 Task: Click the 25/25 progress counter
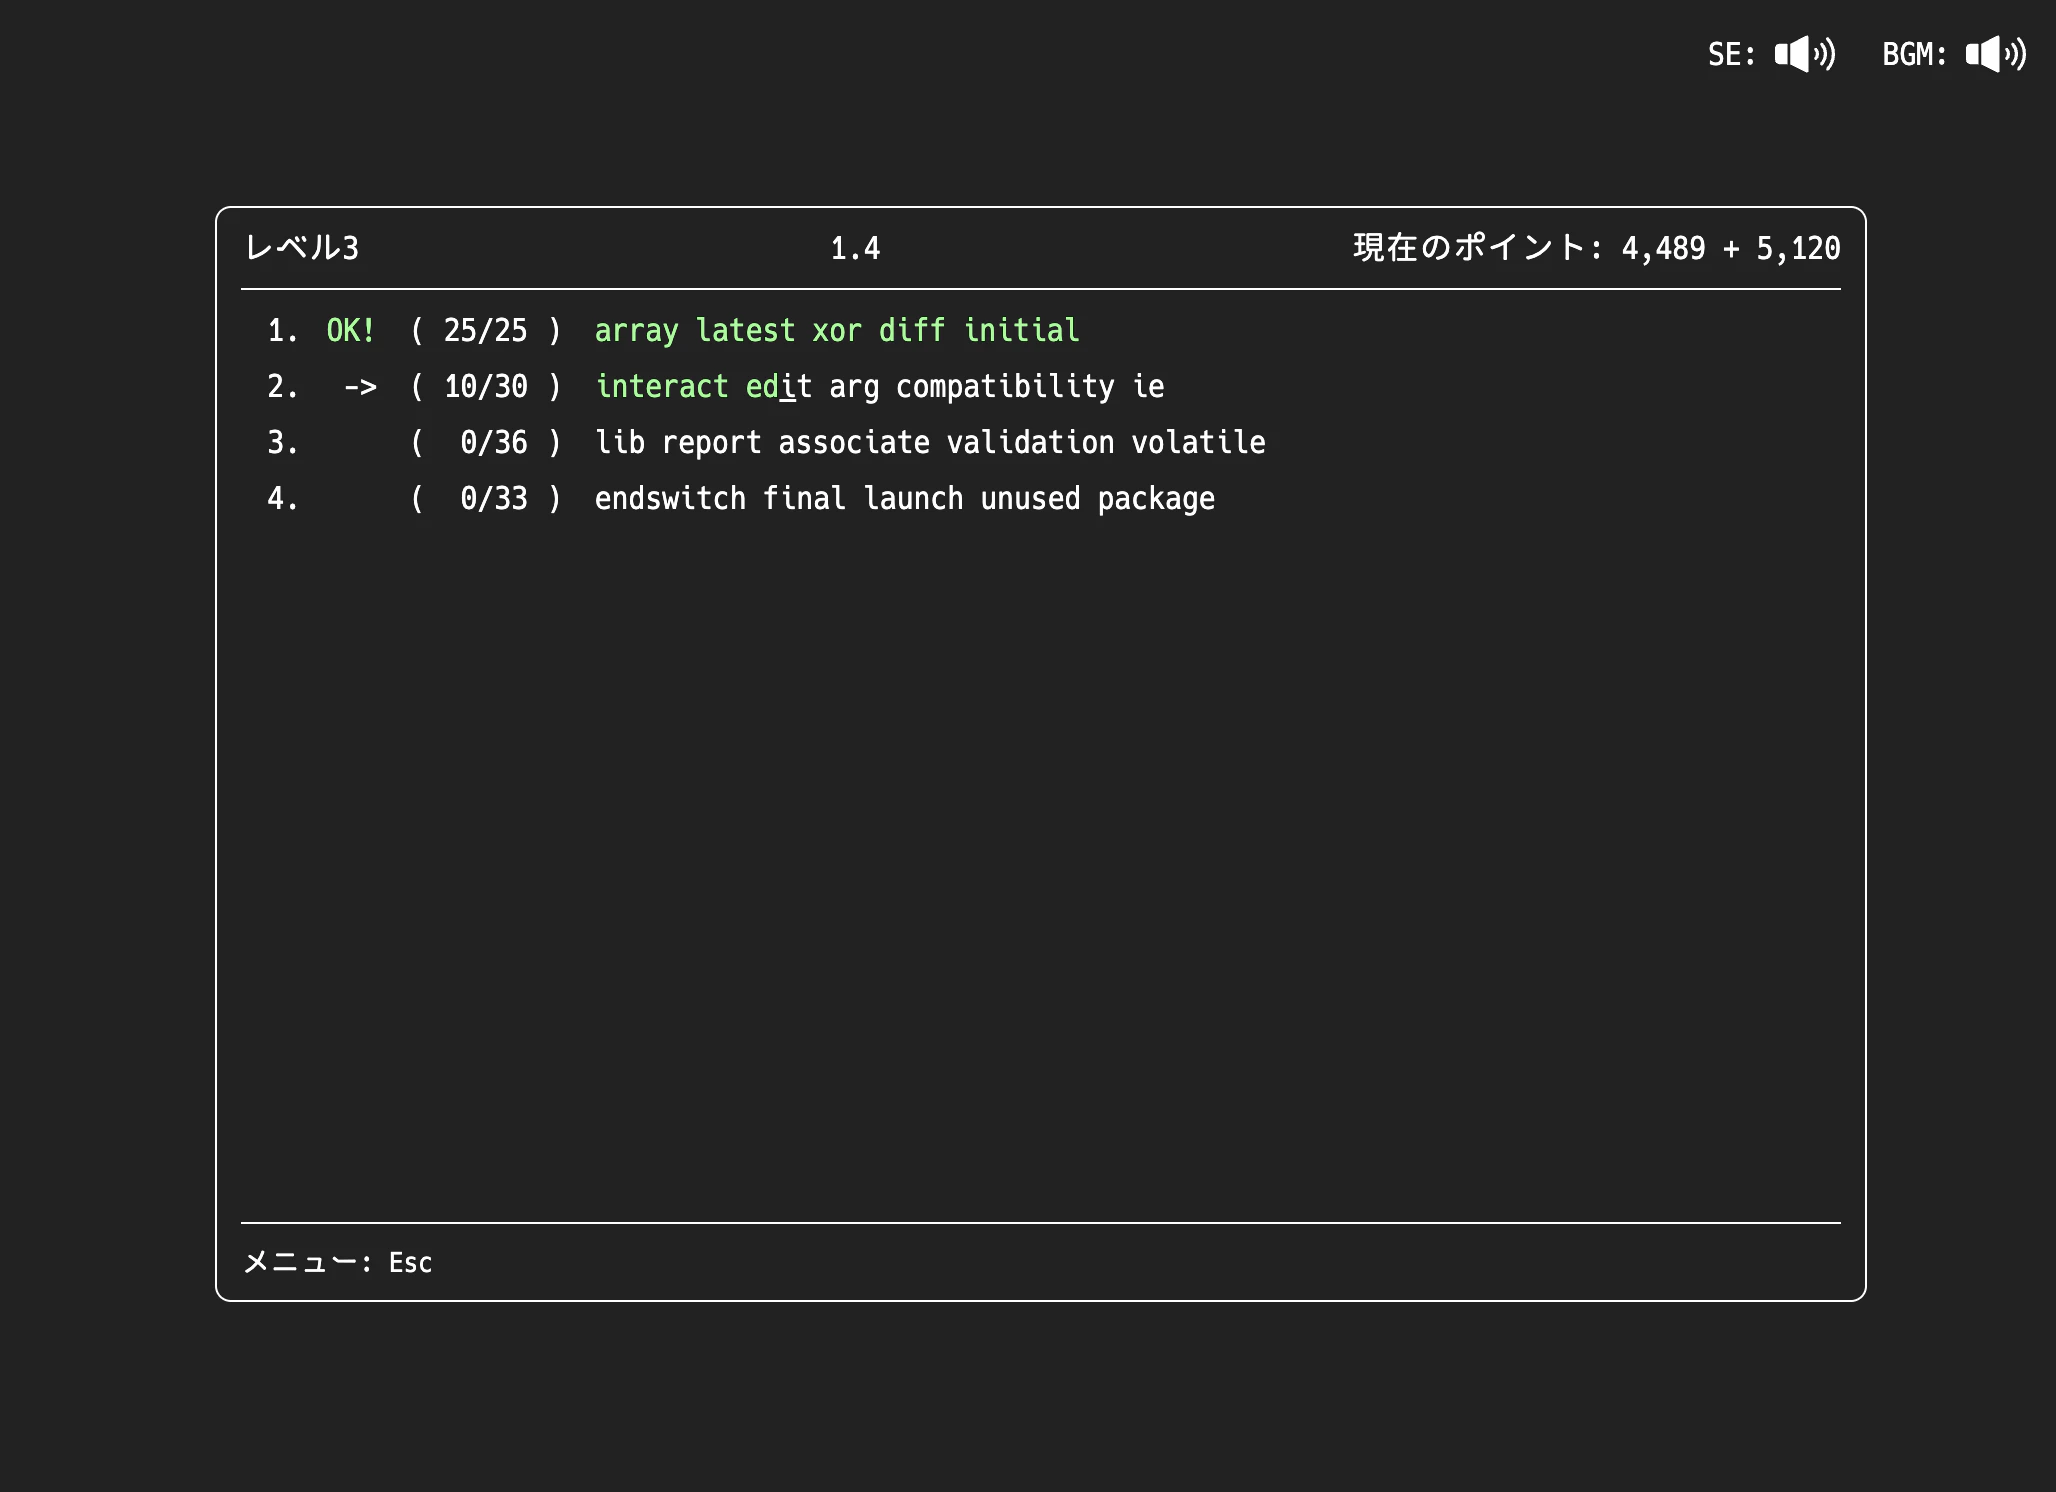click(x=485, y=331)
